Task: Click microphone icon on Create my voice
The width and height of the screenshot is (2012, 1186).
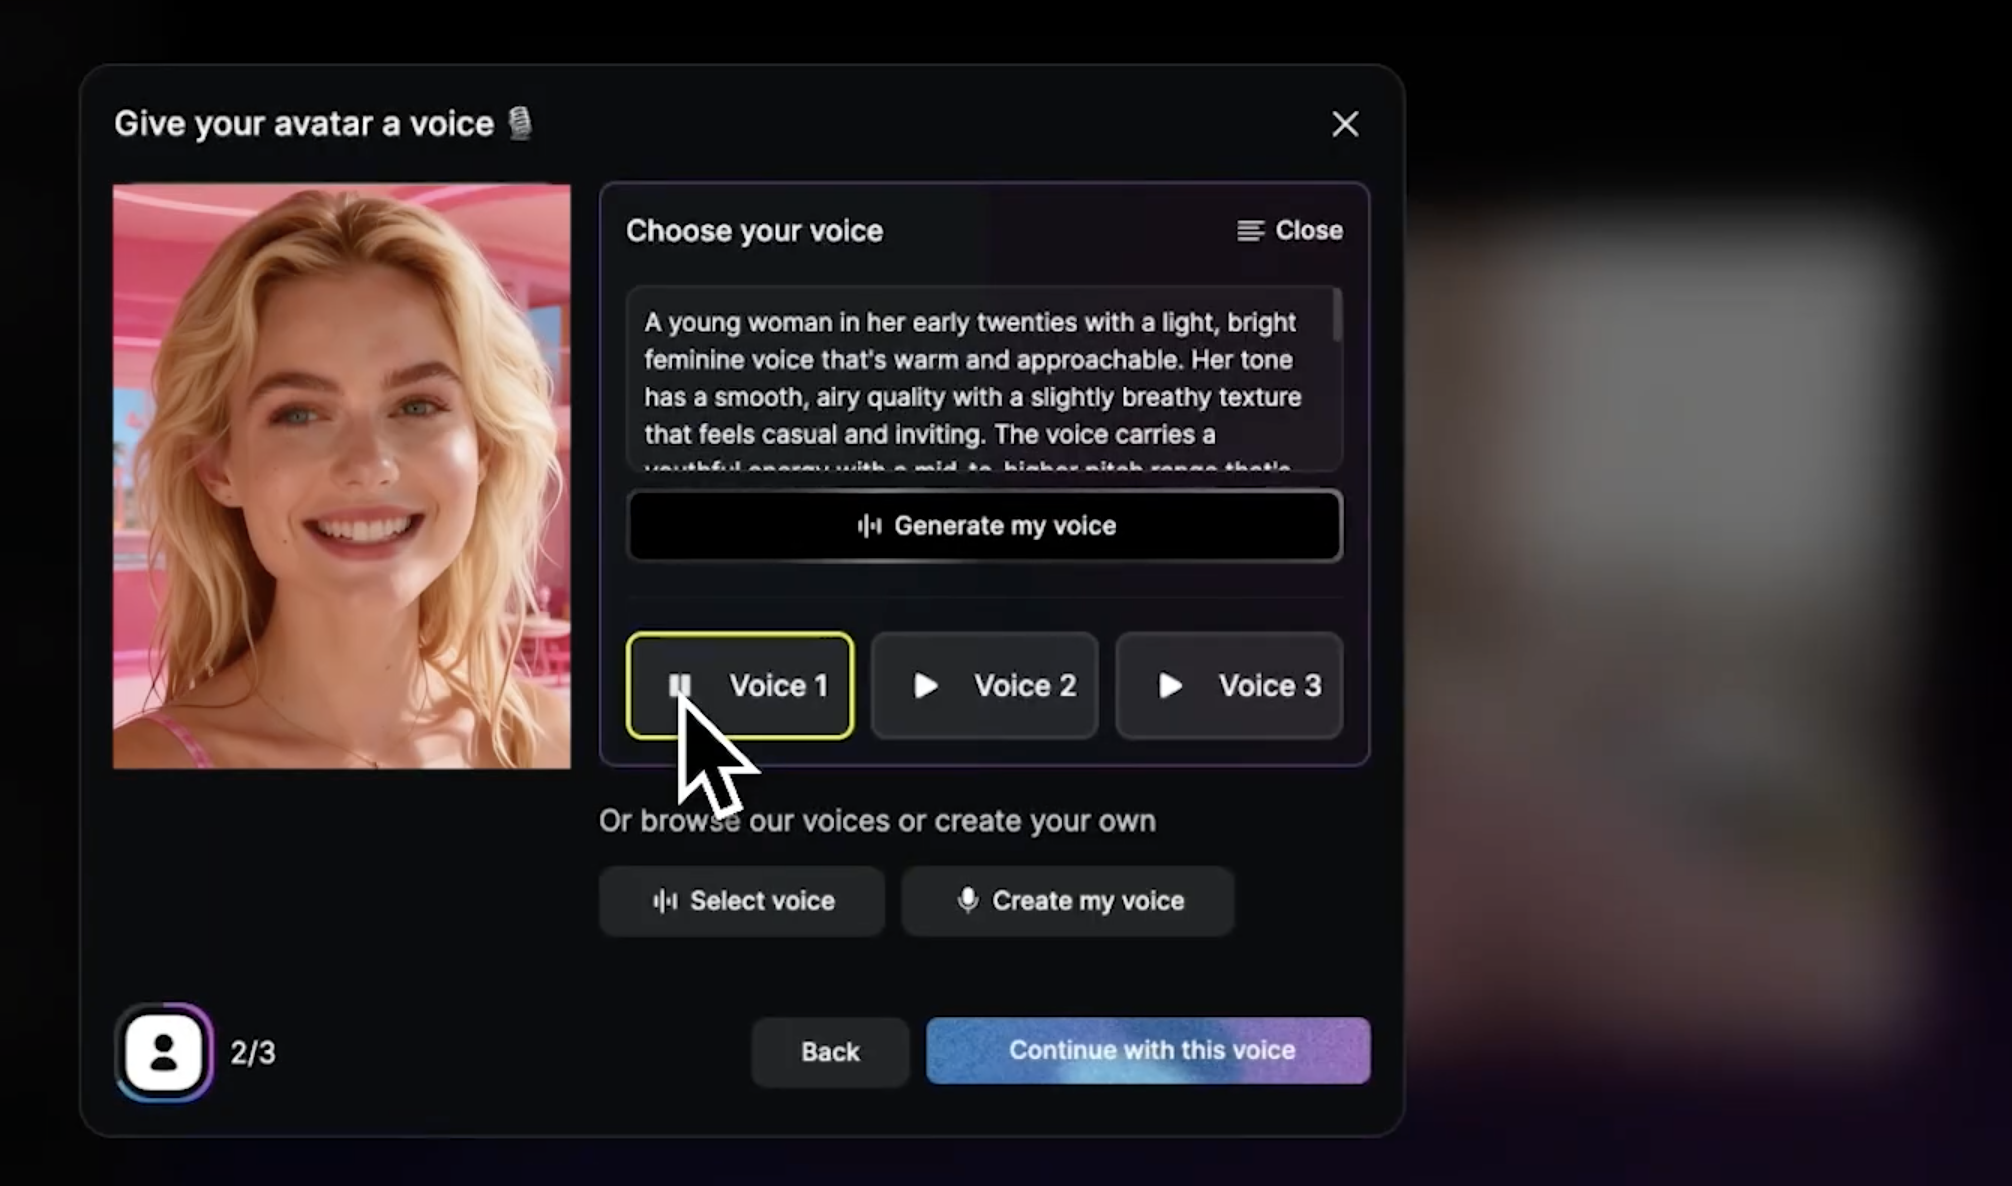Action: [967, 900]
